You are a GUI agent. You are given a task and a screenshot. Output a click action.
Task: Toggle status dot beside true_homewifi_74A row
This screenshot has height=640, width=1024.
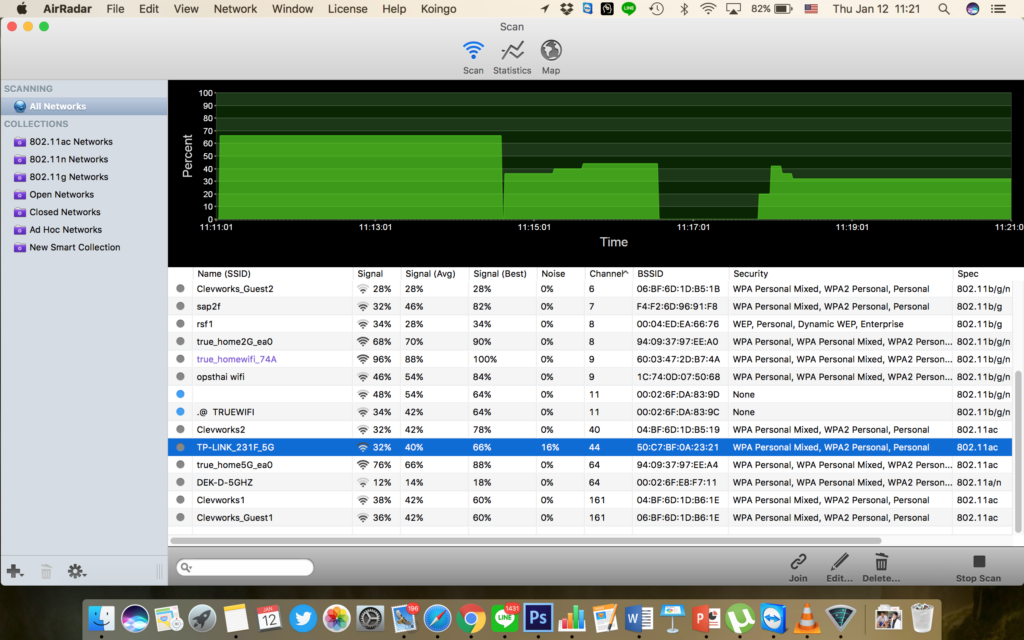(x=180, y=359)
